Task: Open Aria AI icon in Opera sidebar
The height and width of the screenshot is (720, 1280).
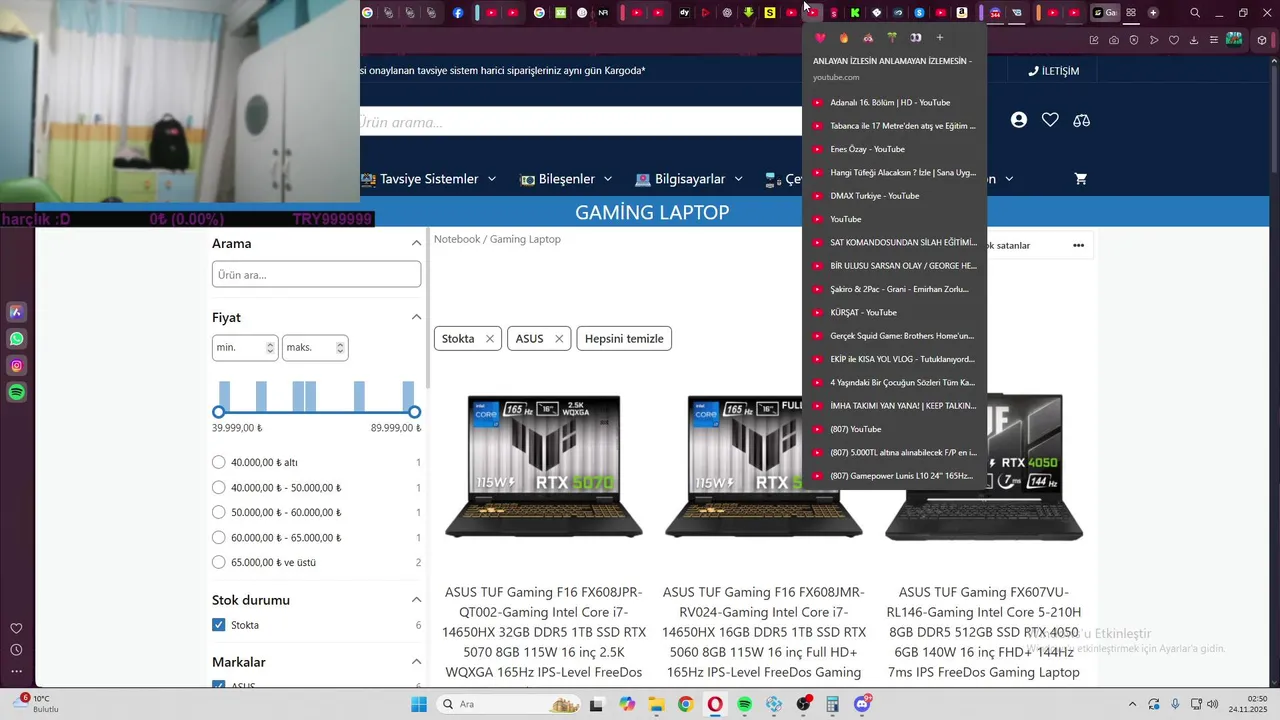Action: [17, 312]
